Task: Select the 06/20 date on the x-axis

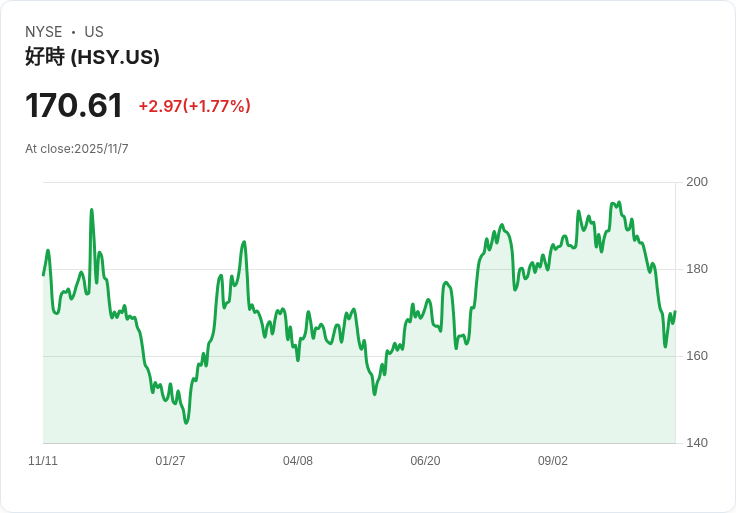Action: [x=425, y=461]
